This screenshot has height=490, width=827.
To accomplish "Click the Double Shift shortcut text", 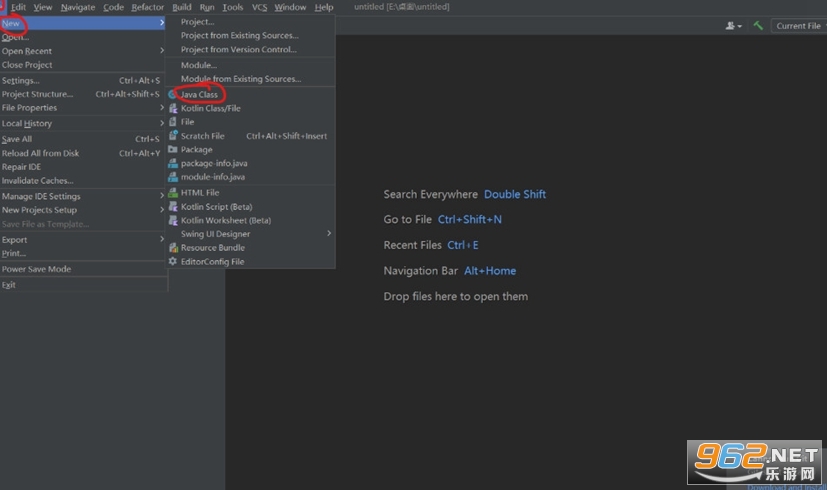I will coord(515,194).
